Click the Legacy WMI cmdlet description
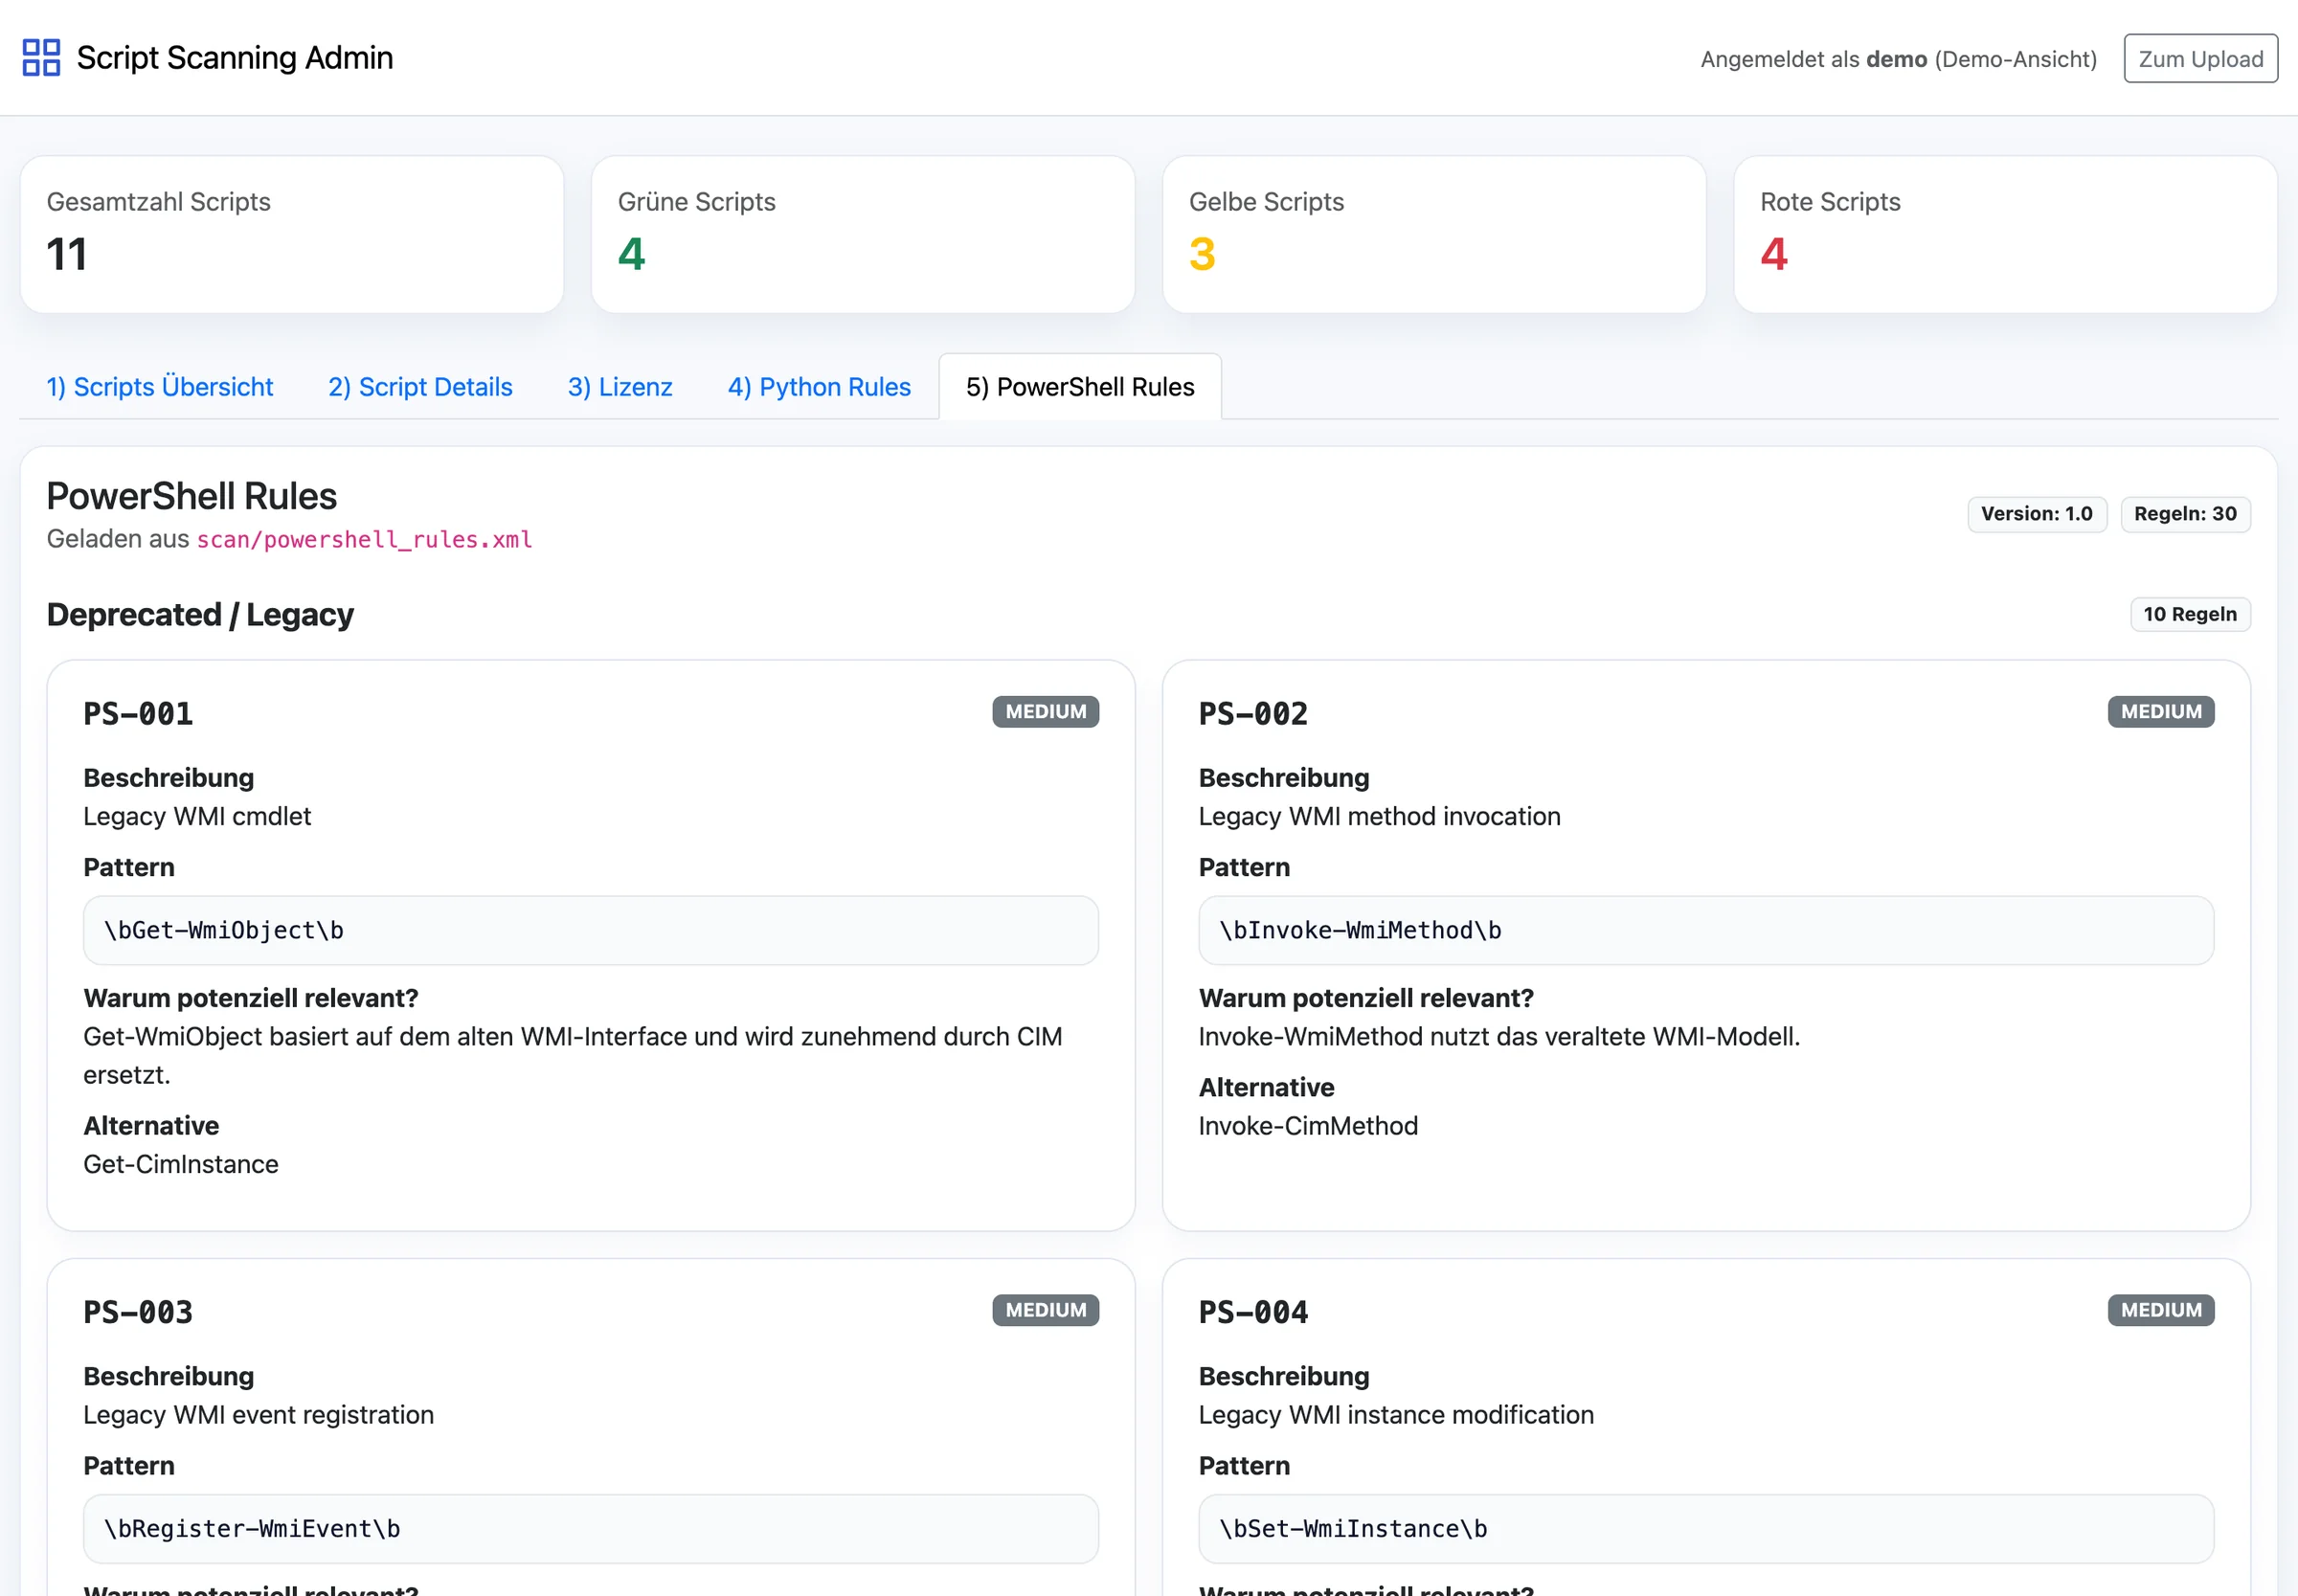 coord(197,817)
